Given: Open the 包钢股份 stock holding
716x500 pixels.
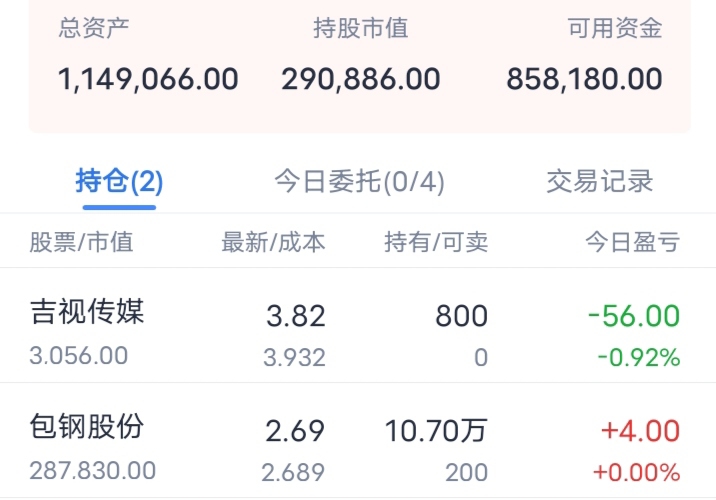Looking at the screenshot, I should click(88, 427).
